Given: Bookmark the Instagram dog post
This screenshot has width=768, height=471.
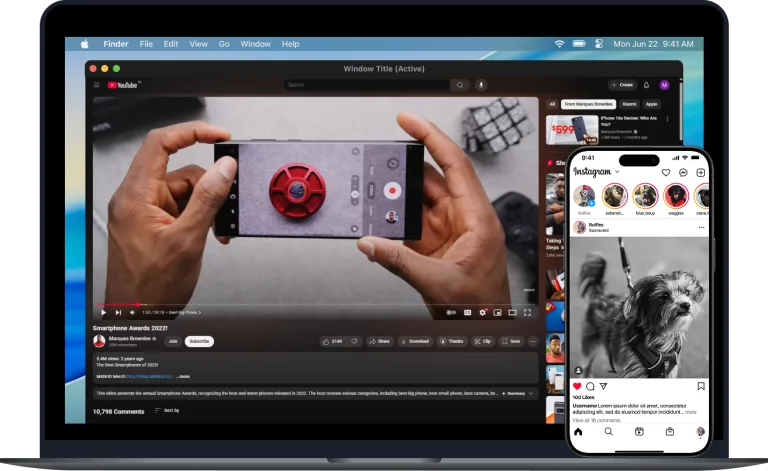Looking at the screenshot, I should coord(701,386).
